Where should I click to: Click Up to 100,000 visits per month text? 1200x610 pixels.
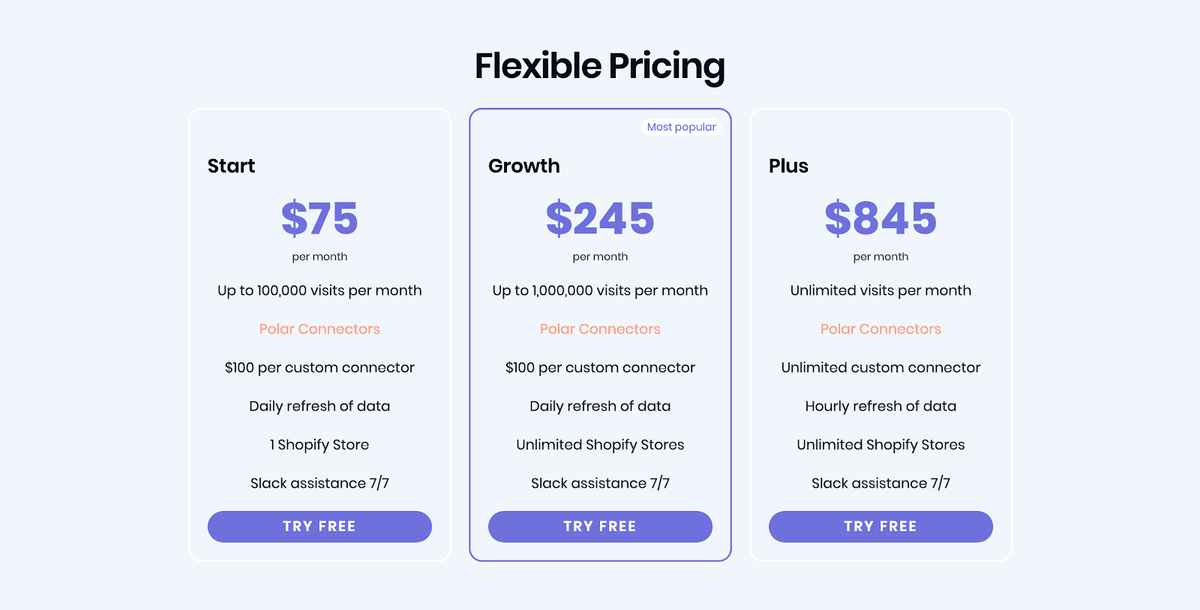pos(319,291)
